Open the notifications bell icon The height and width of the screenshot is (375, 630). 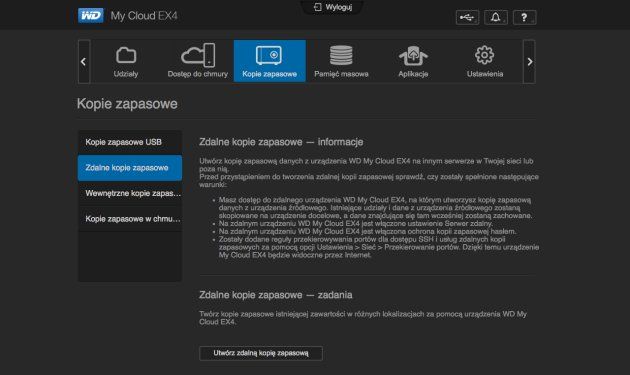[x=496, y=17]
